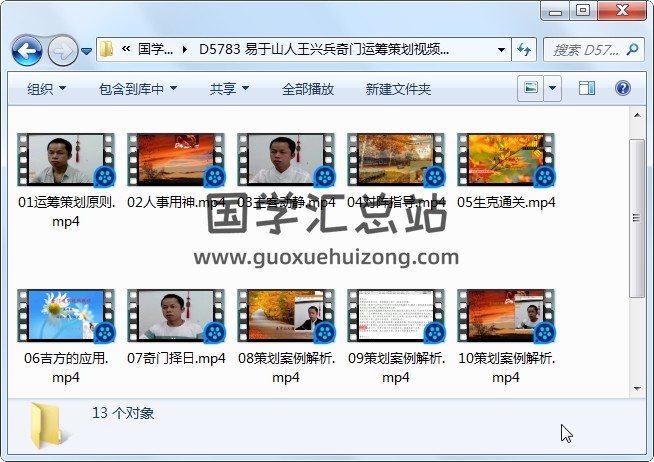Click the Back navigation arrow

tap(26, 49)
